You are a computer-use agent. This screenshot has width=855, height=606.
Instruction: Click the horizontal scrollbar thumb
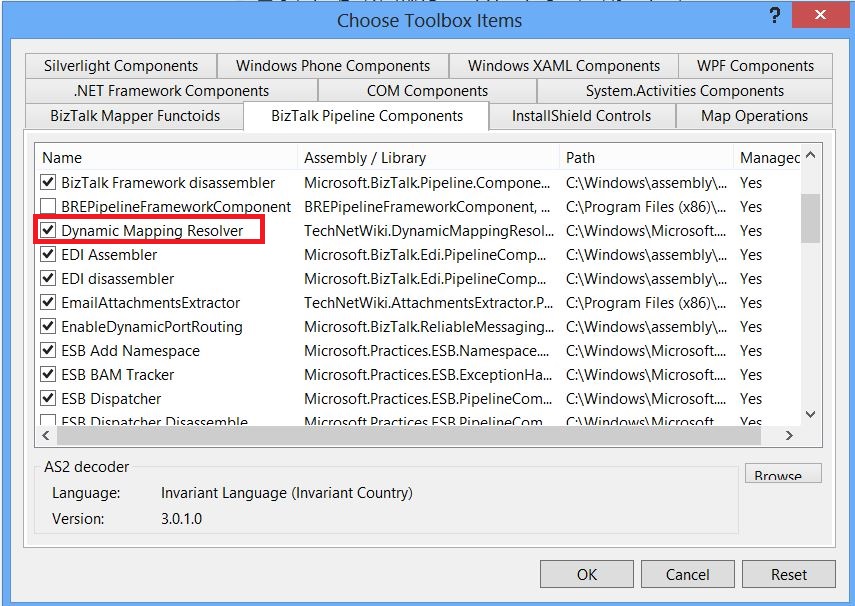pyautogui.click(x=408, y=435)
